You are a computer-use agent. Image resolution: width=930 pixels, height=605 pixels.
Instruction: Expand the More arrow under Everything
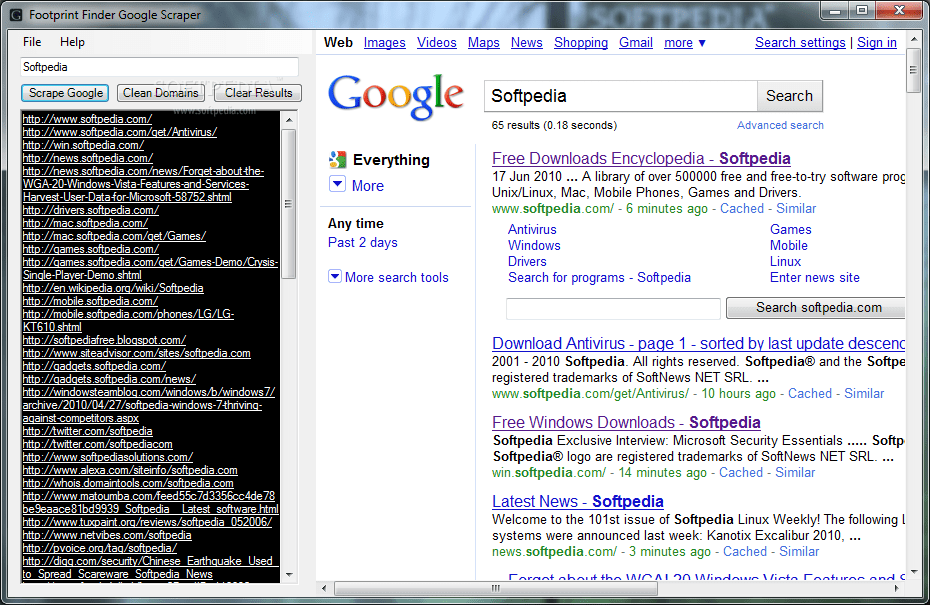[x=337, y=184]
